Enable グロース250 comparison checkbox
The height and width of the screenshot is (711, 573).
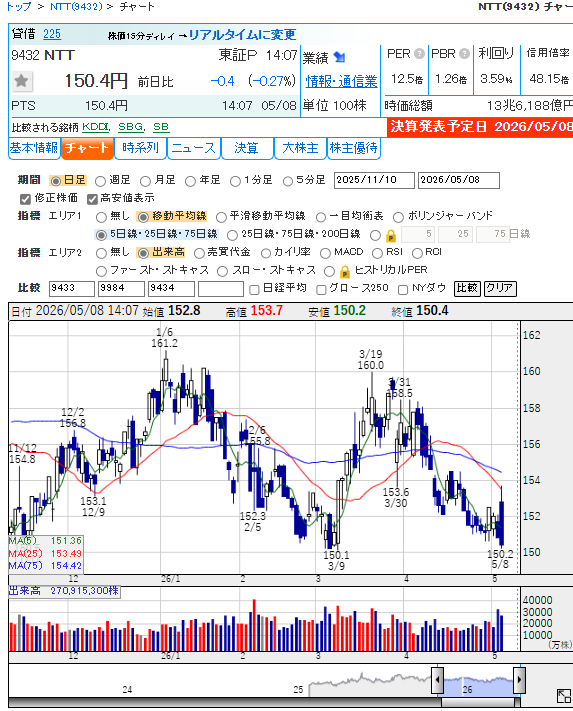coord(321,289)
